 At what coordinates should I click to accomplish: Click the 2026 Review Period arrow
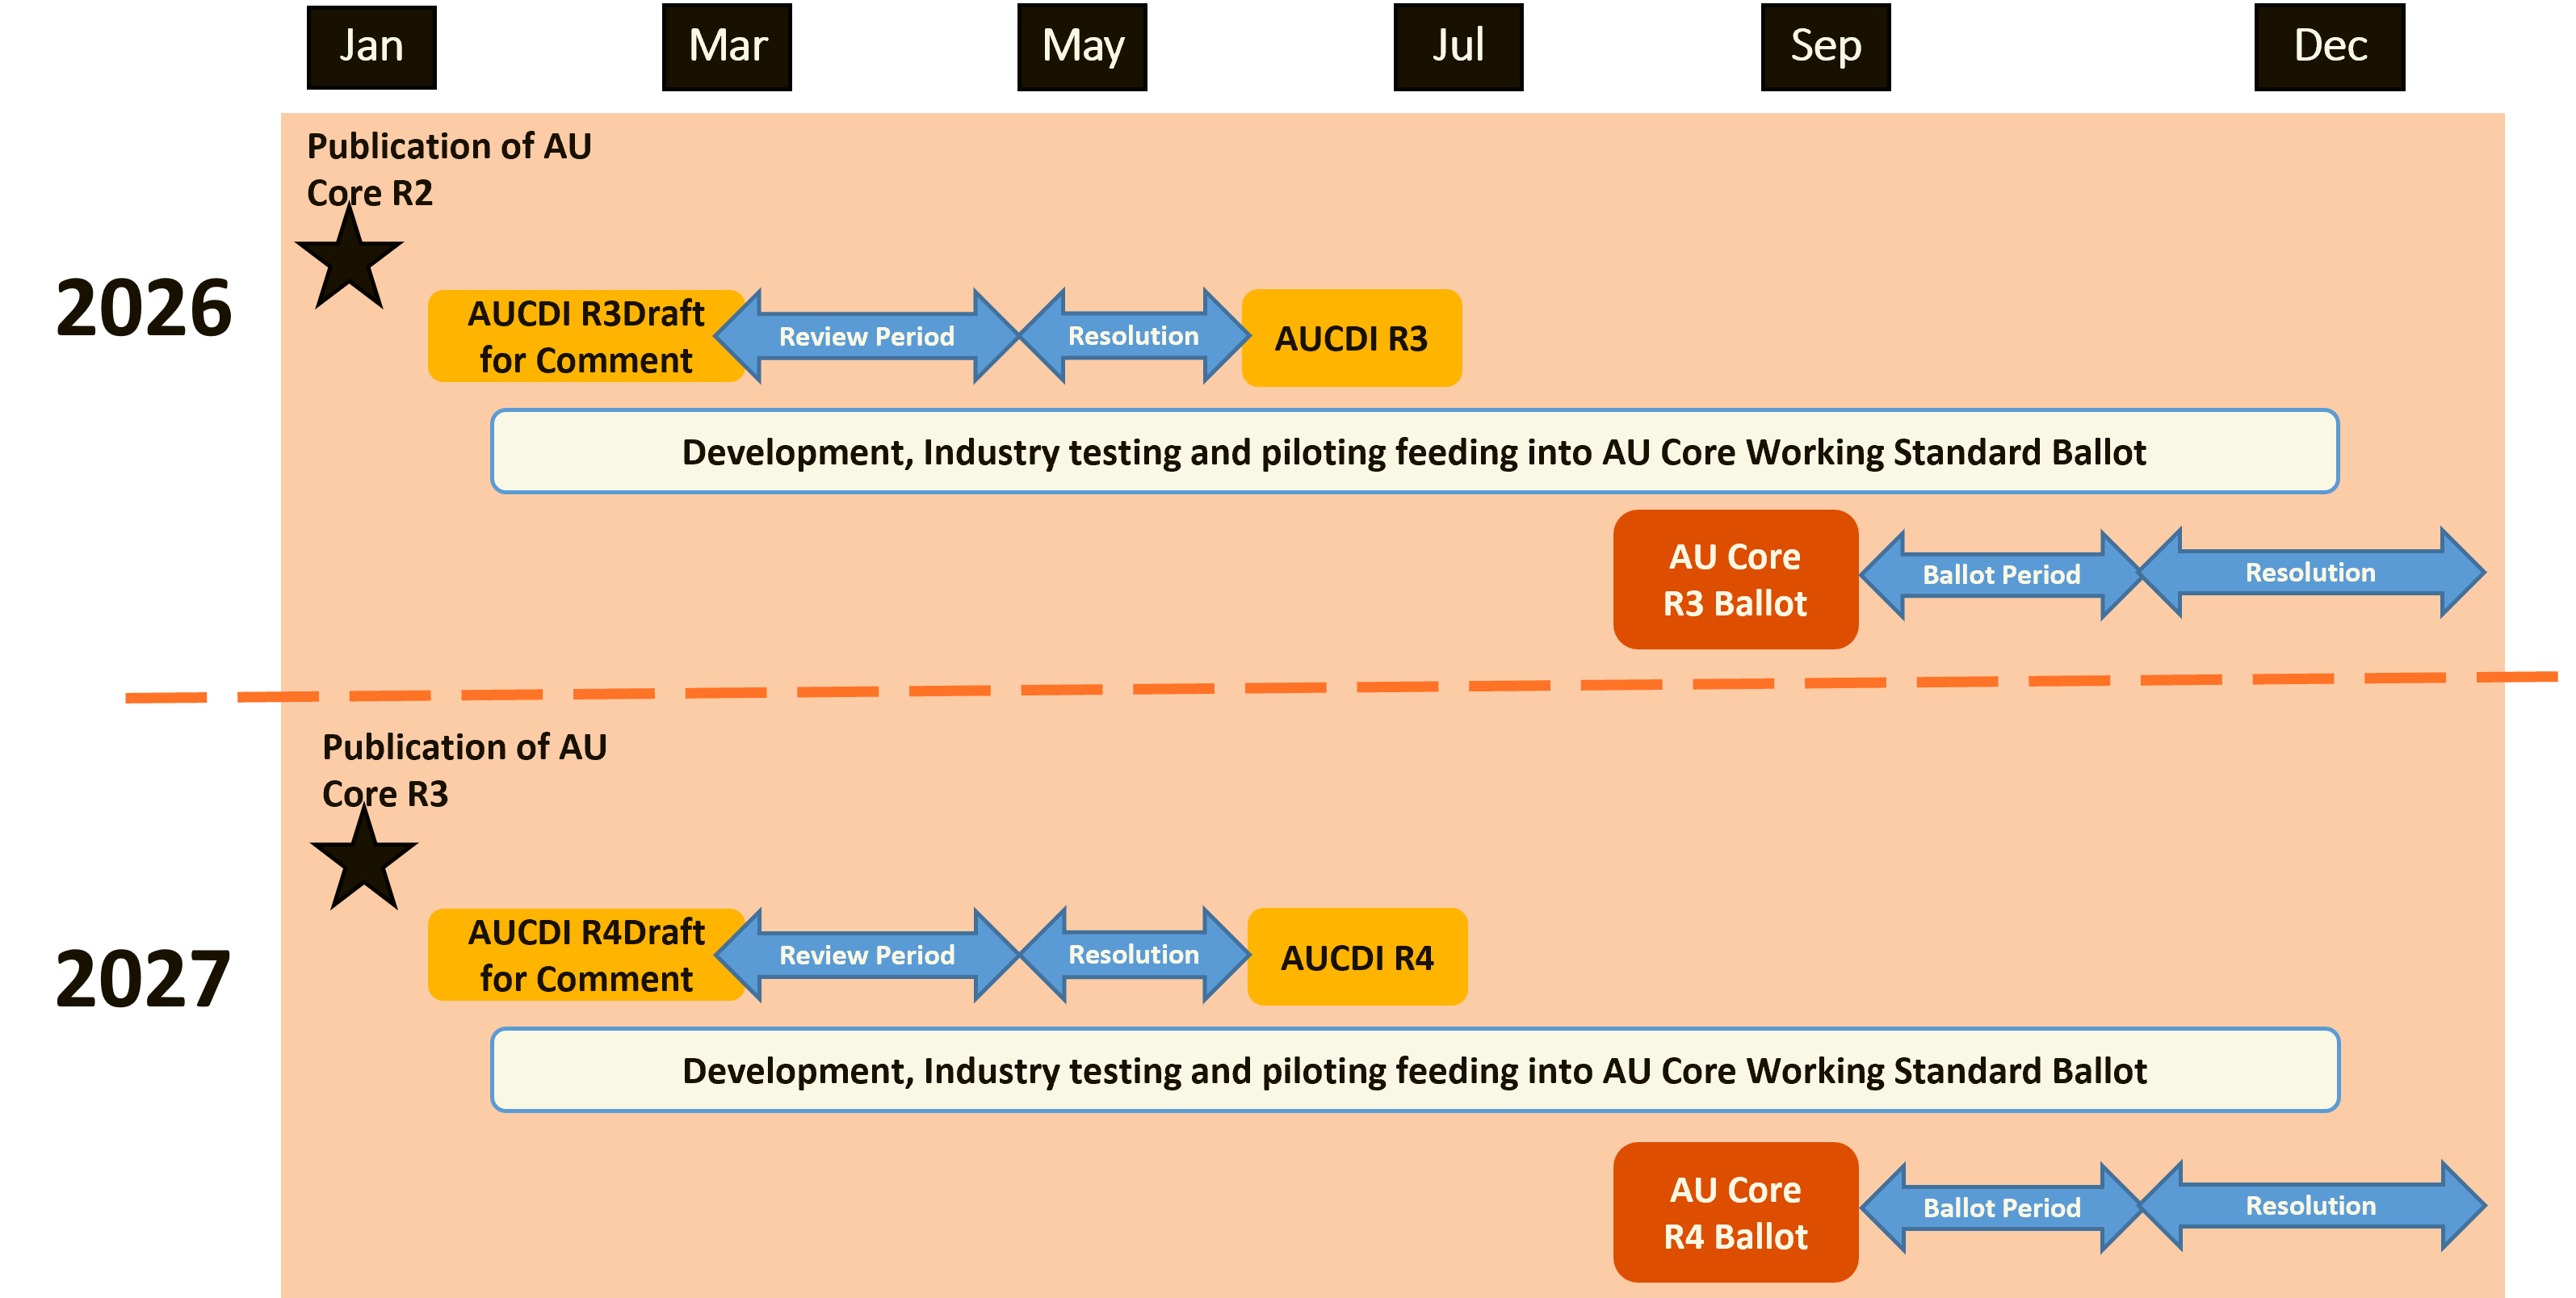(868, 337)
